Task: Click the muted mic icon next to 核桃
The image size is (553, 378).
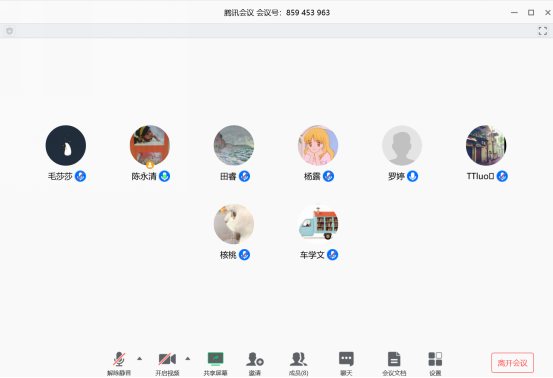Action: tap(244, 255)
